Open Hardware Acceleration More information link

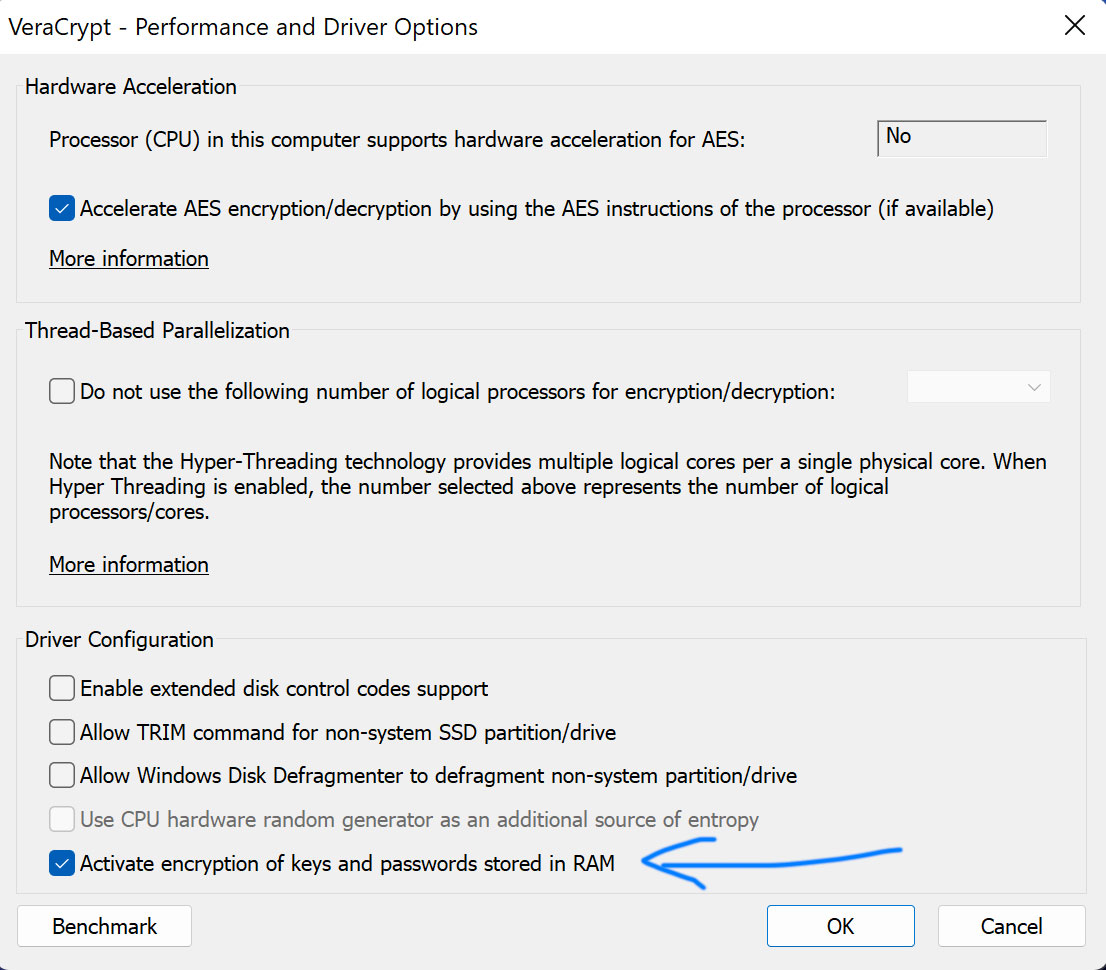(x=128, y=259)
